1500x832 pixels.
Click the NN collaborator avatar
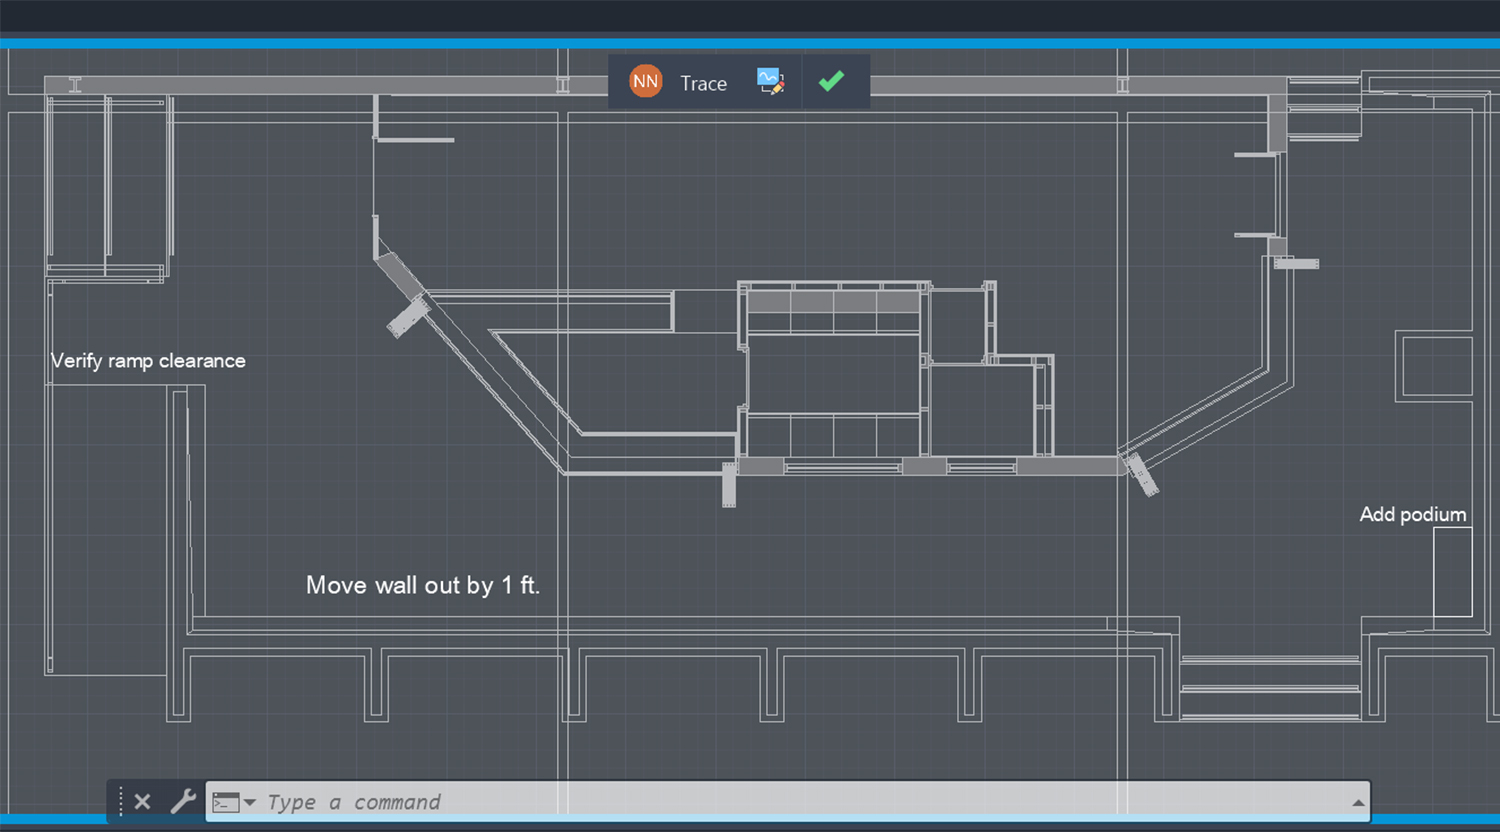coord(645,81)
